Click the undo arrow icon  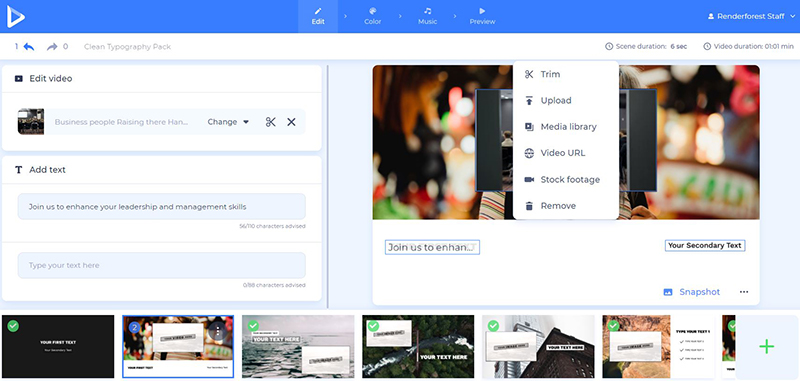[x=29, y=47]
